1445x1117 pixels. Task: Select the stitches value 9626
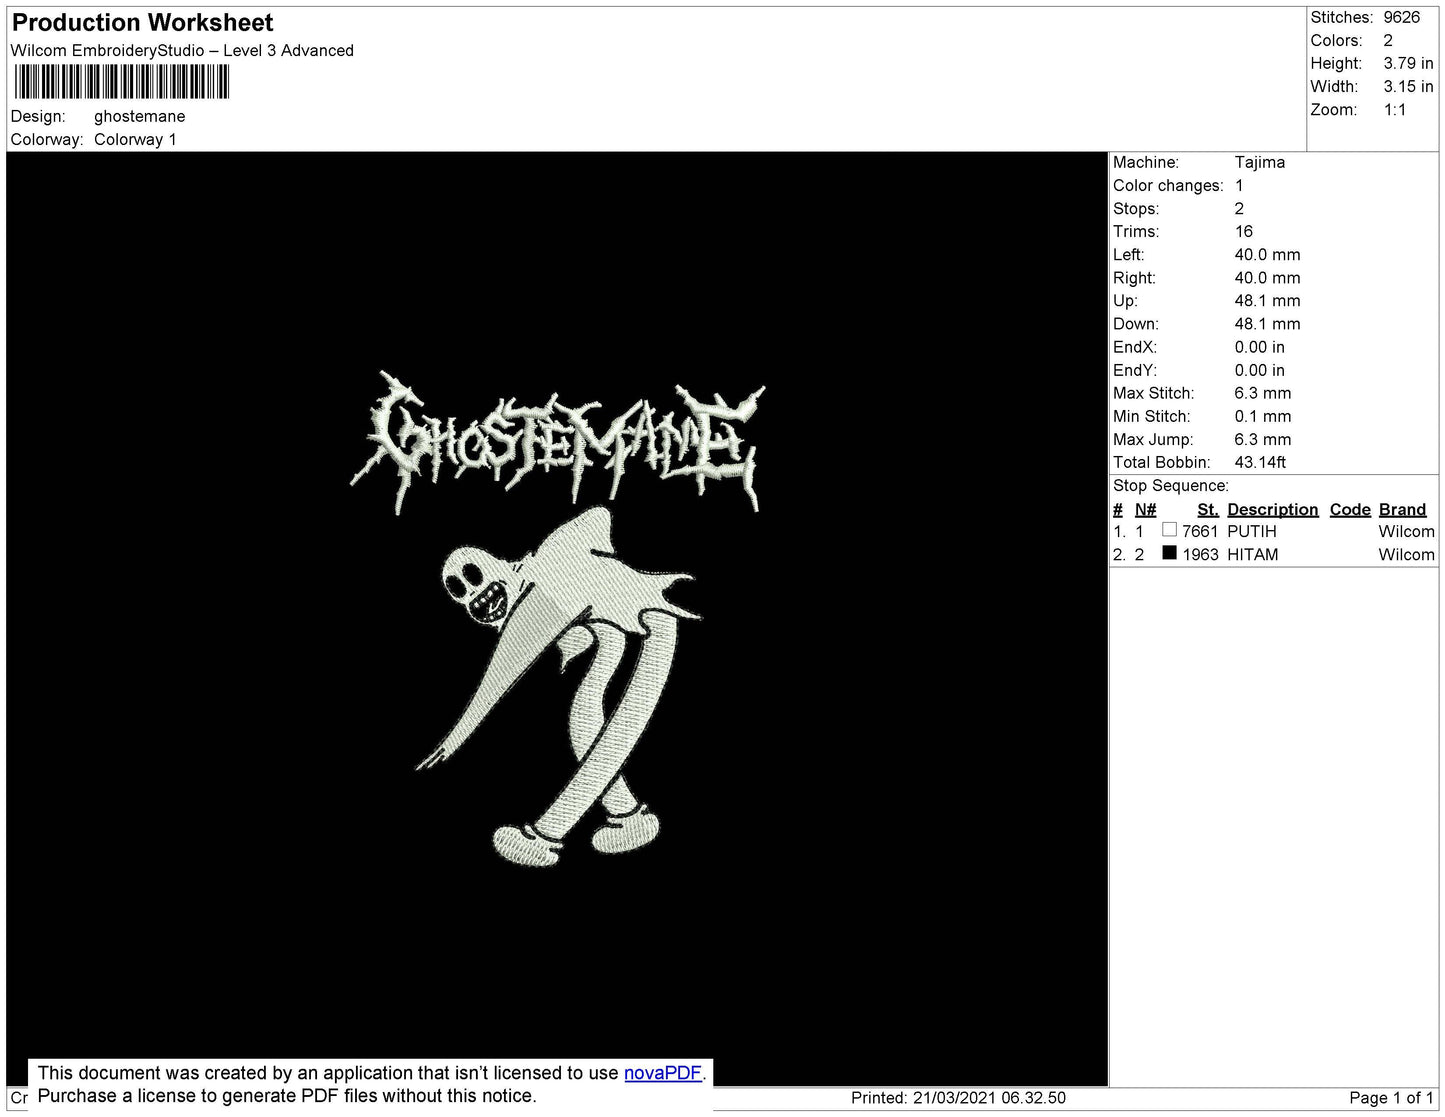[x=1402, y=17]
